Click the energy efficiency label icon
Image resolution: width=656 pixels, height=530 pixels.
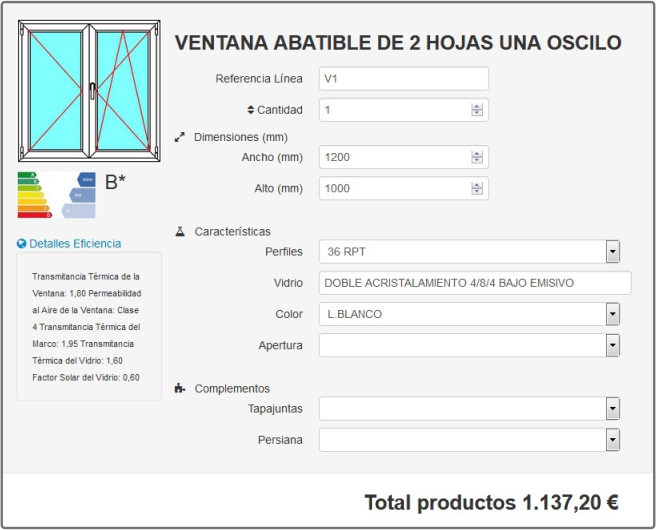click(x=57, y=195)
